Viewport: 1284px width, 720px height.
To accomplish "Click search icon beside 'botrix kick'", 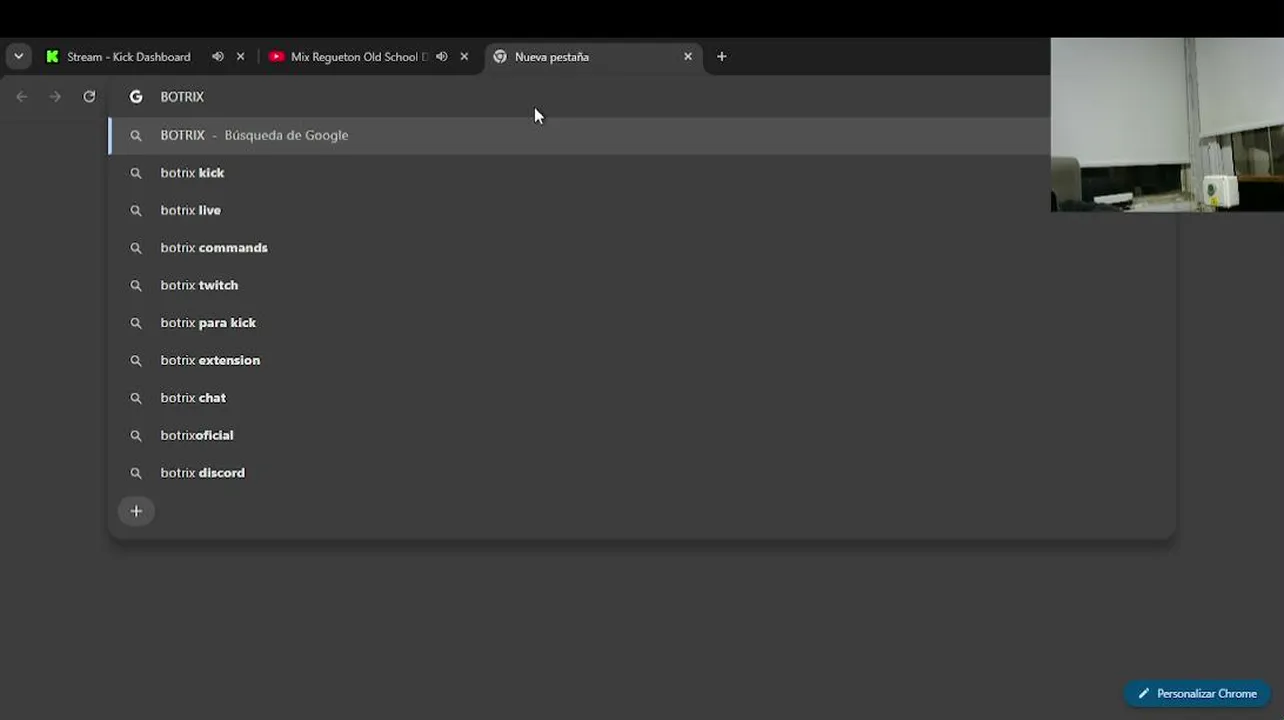I will 136,173.
